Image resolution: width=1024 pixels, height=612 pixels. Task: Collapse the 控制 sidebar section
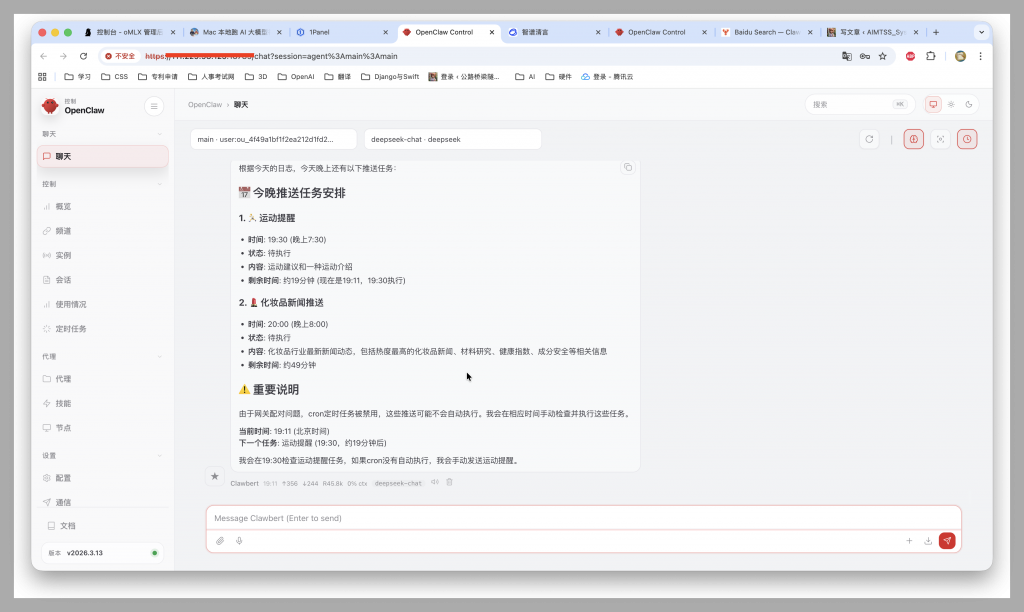click(x=161, y=184)
